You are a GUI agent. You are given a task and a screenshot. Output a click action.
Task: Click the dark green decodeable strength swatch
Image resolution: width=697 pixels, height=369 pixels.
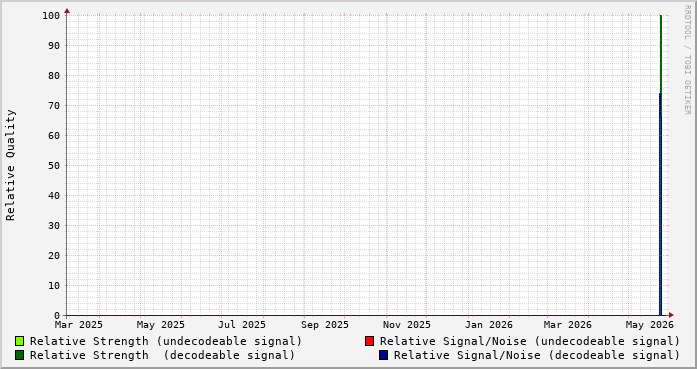19,355
